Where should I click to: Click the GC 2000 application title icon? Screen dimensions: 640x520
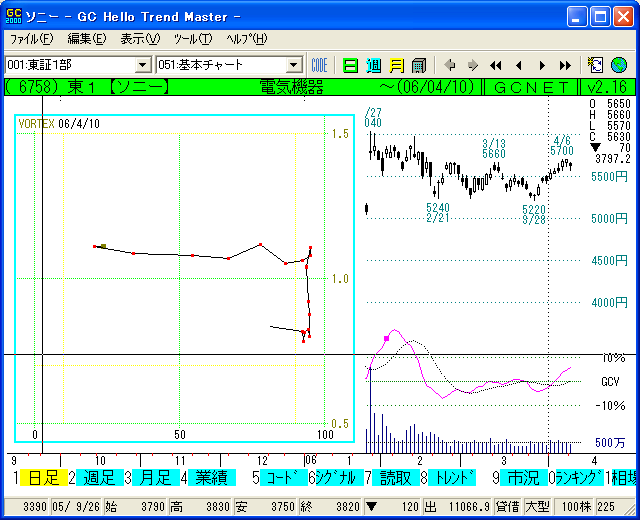pyautogui.click(x=13, y=16)
